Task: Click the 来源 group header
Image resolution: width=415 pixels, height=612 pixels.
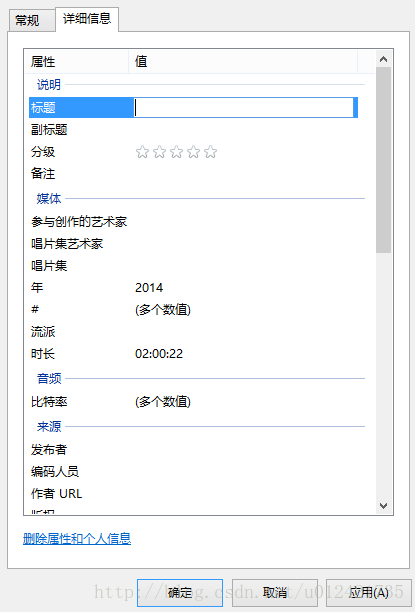Action: tap(49, 427)
